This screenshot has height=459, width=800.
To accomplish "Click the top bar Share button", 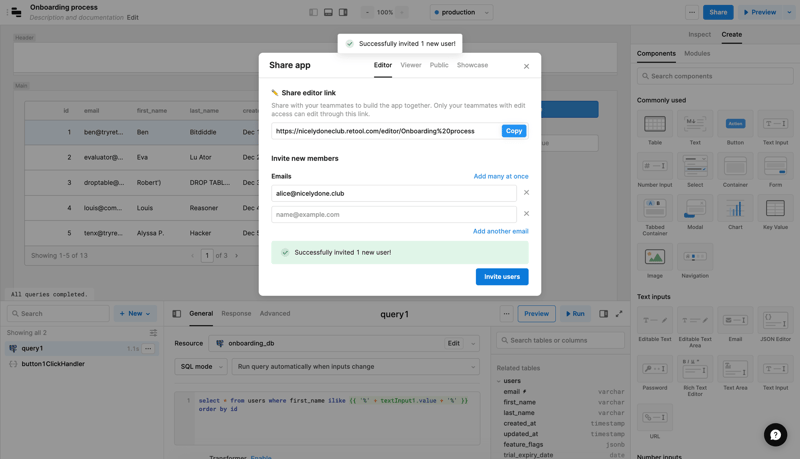I will pos(718,12).
